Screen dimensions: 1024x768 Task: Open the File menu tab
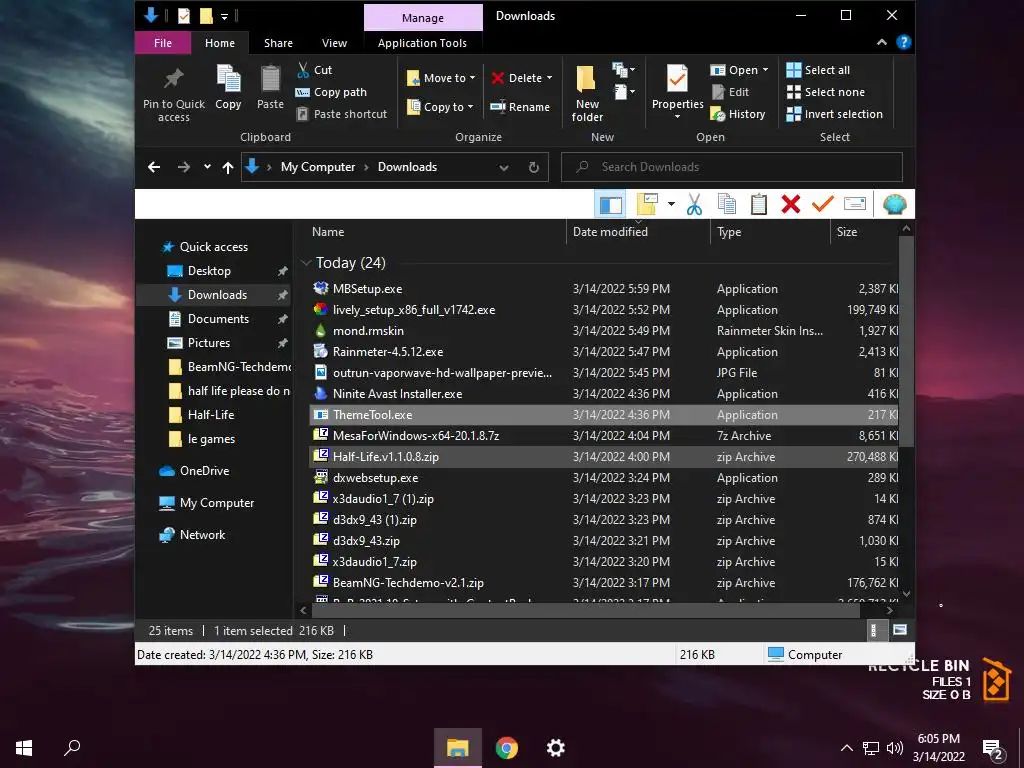pyautogui.click(x=163, y=43)
